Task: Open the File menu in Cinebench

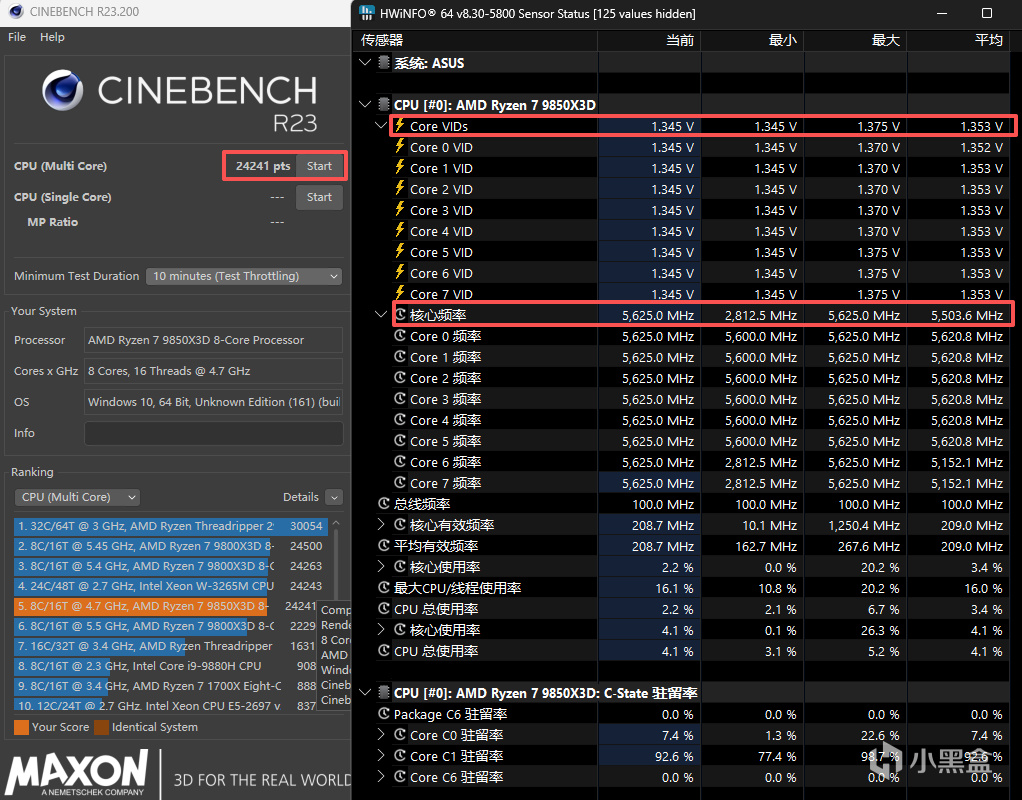Action: [17, 37]
